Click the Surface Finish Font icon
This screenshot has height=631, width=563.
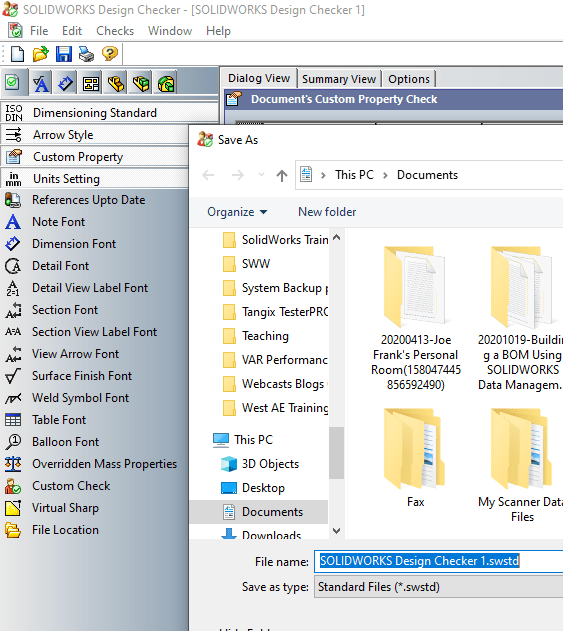13,376
